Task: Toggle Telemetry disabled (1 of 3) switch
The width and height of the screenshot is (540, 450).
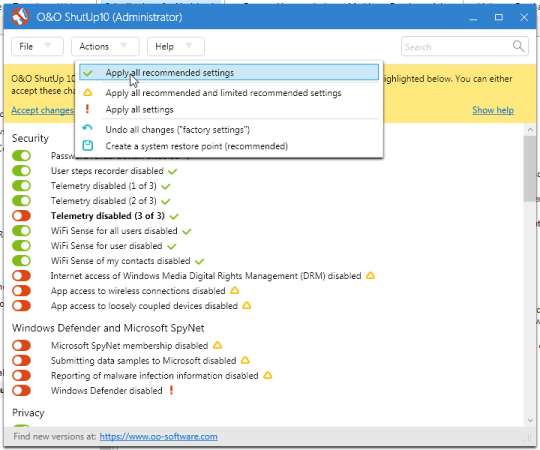Action: (x=21, y=186)
